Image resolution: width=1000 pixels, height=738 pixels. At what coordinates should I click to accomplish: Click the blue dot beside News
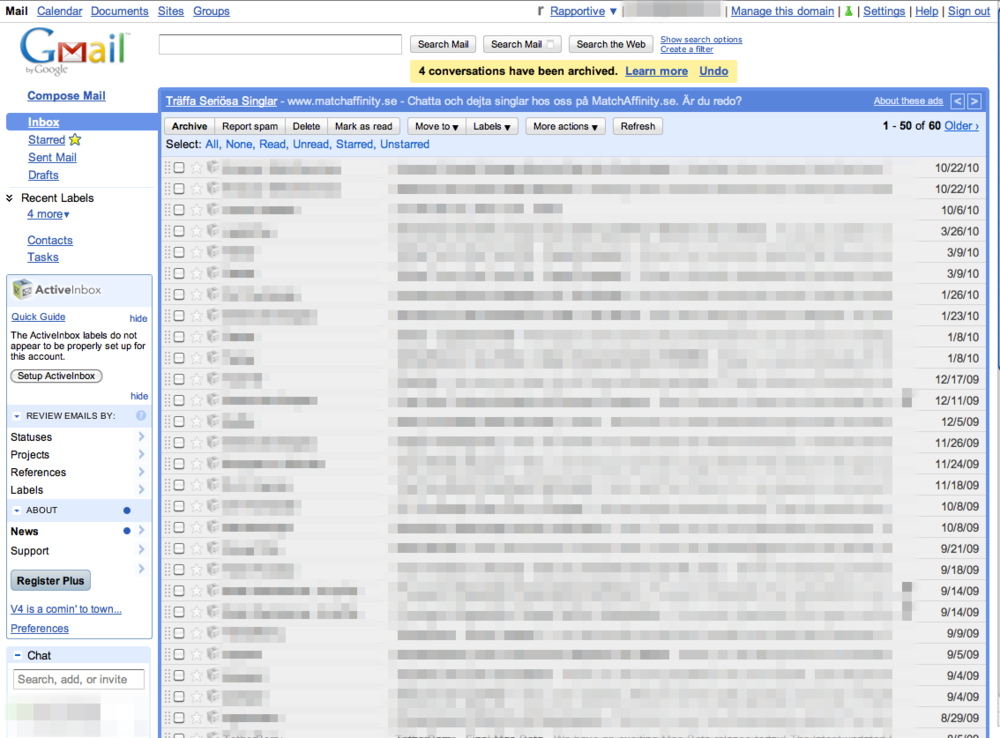(x=127, y=531)
